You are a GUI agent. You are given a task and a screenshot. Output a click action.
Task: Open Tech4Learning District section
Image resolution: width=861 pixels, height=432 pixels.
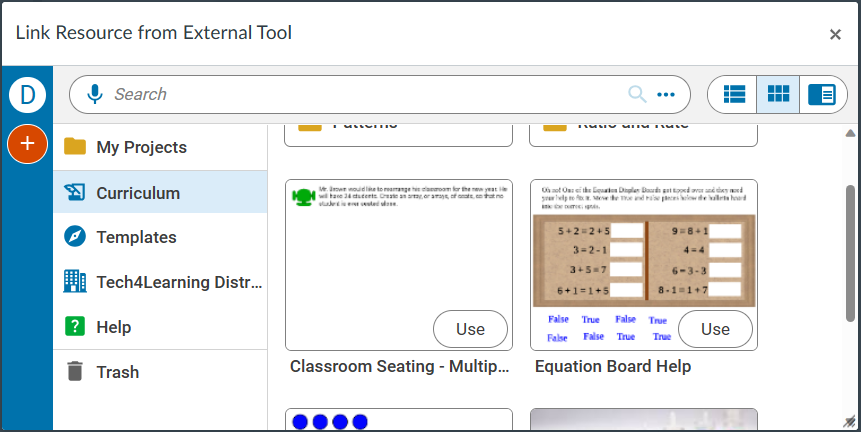click(x=160, y=282)
